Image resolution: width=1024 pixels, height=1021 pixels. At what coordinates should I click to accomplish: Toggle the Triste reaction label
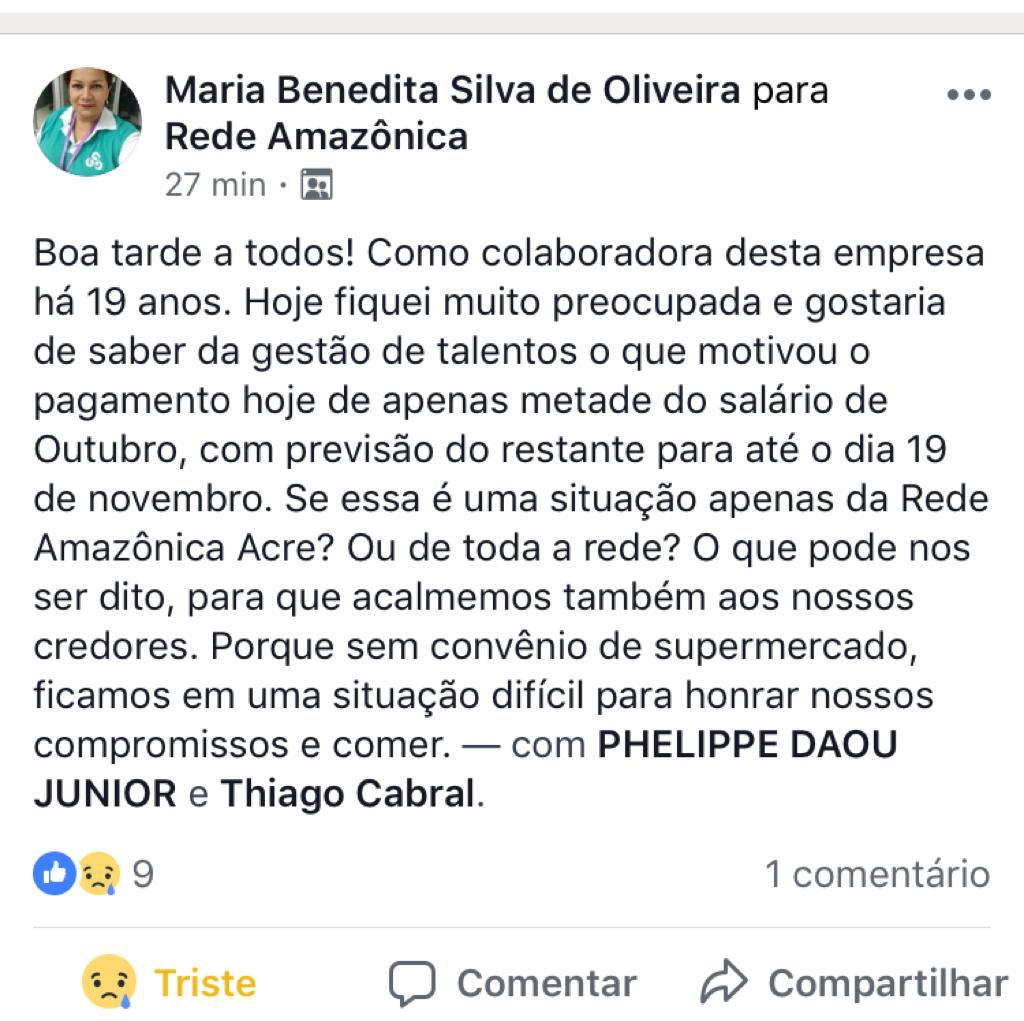(205, 983)
